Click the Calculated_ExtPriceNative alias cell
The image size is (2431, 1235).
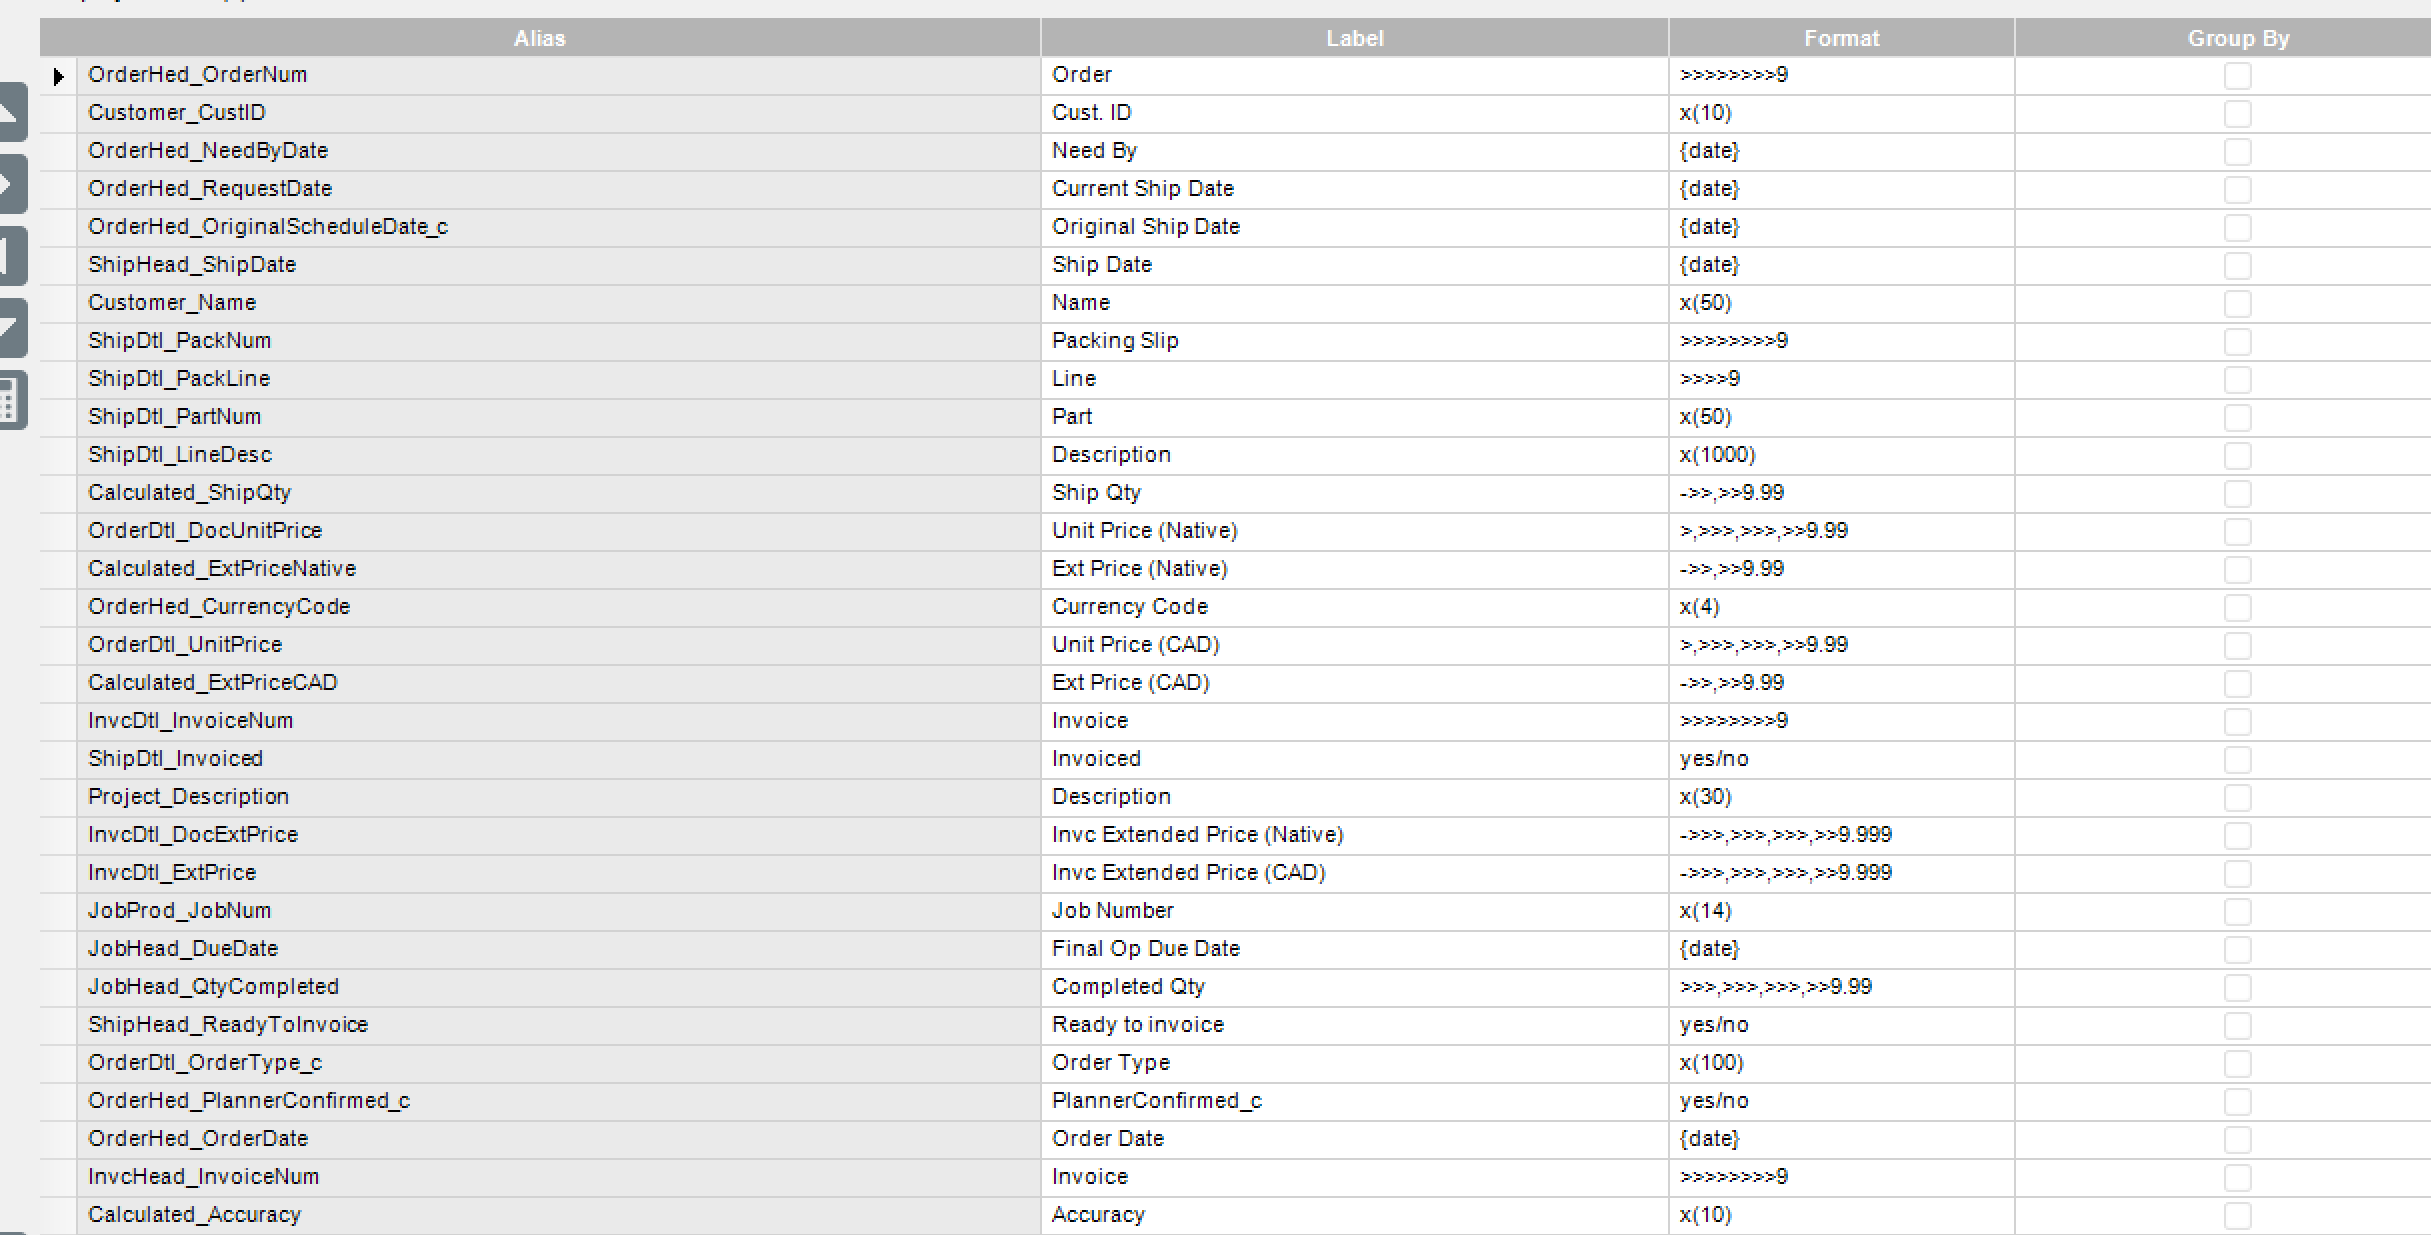click(559, 569)
